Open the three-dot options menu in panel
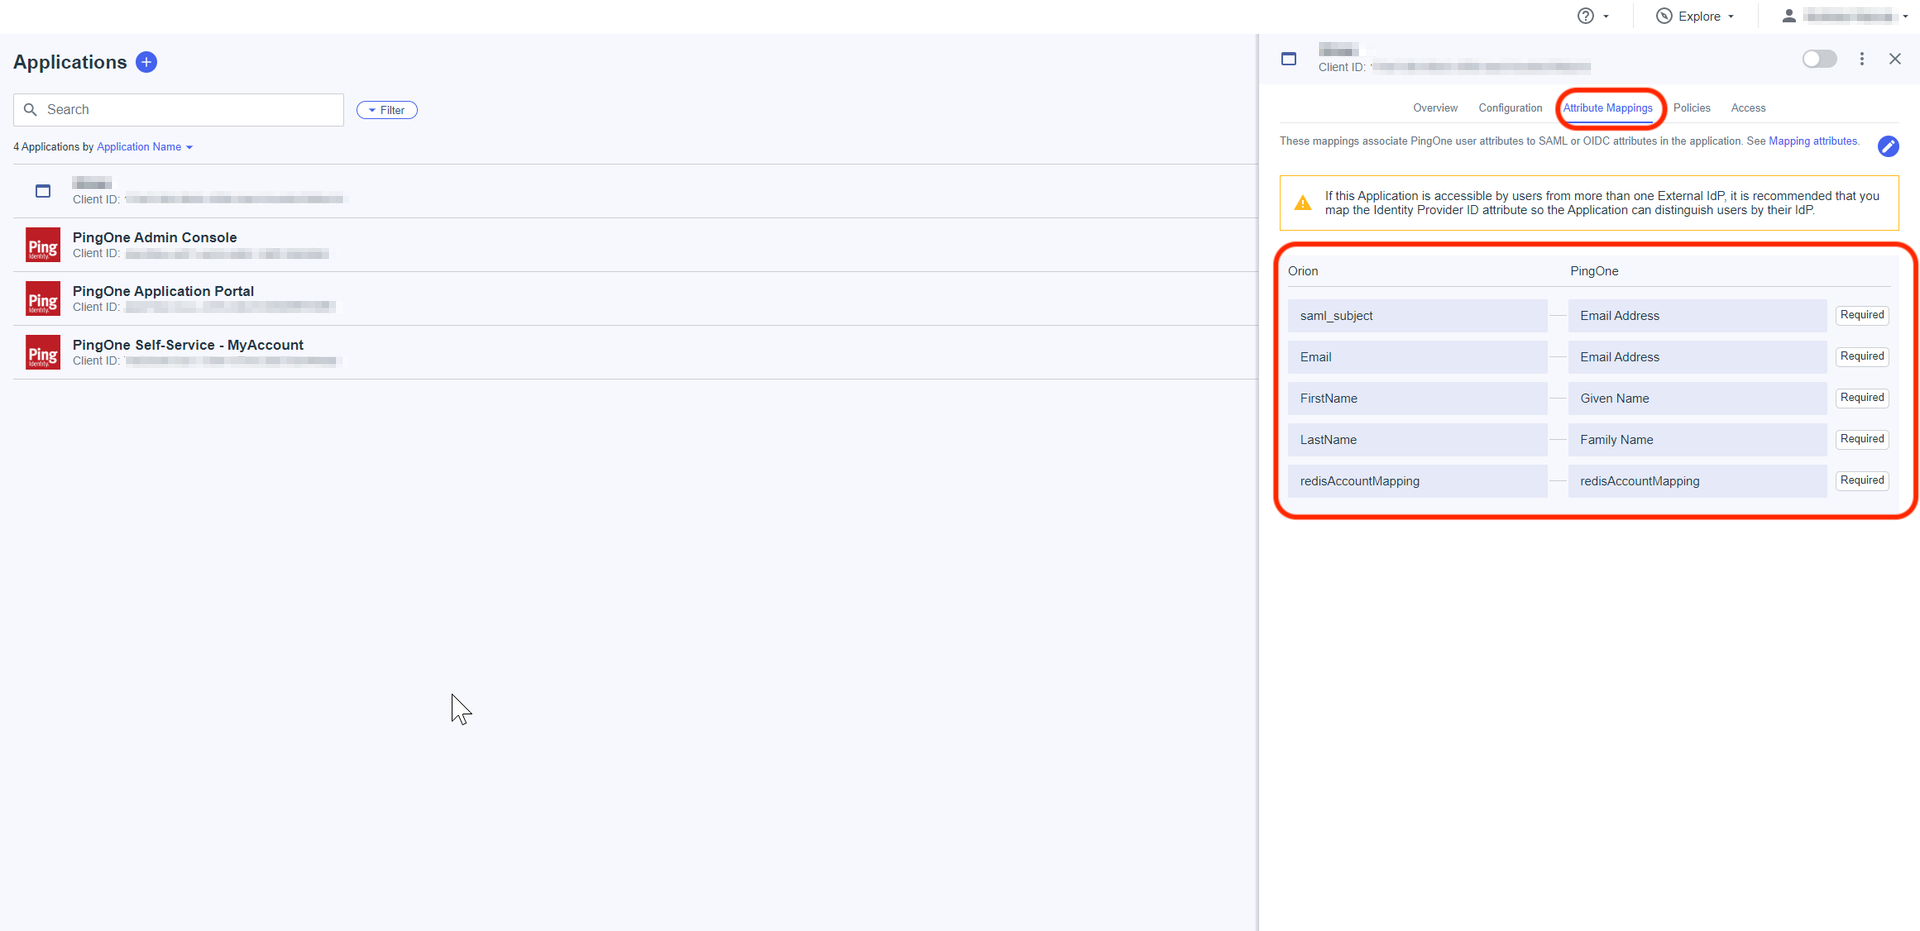Screen dimensions: 1920x931 tap(1861, 59)
